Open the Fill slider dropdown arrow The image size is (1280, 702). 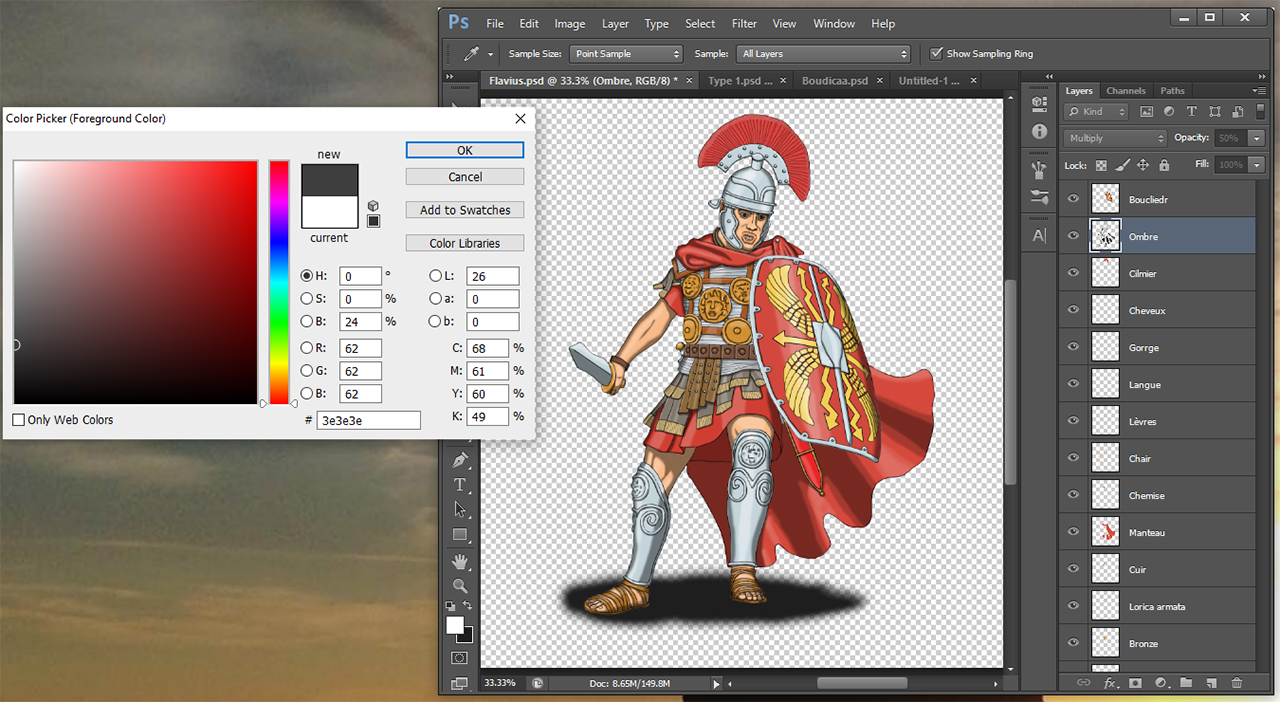click(x=1256, y=165)
